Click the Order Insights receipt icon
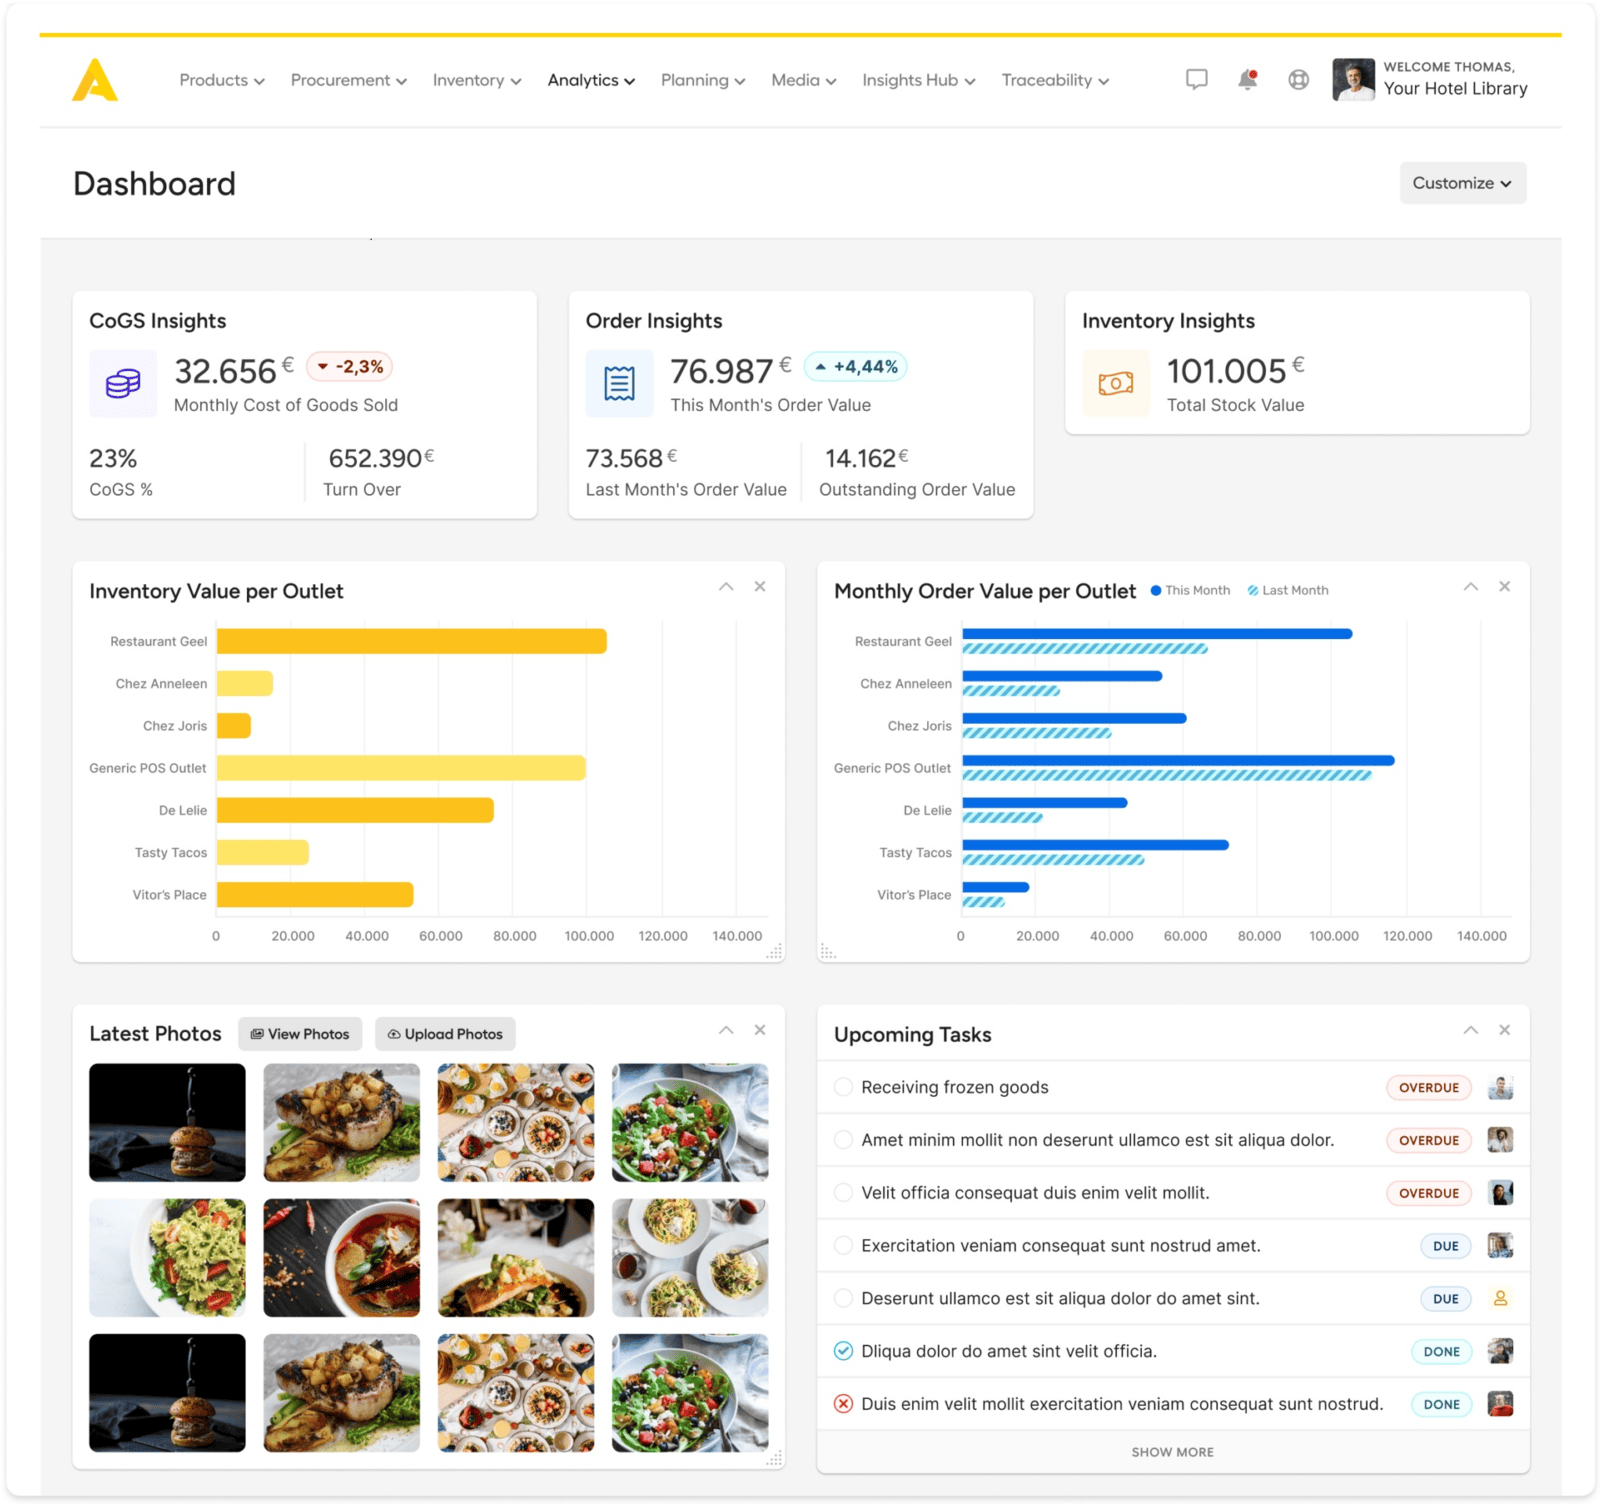 (619, 383)
